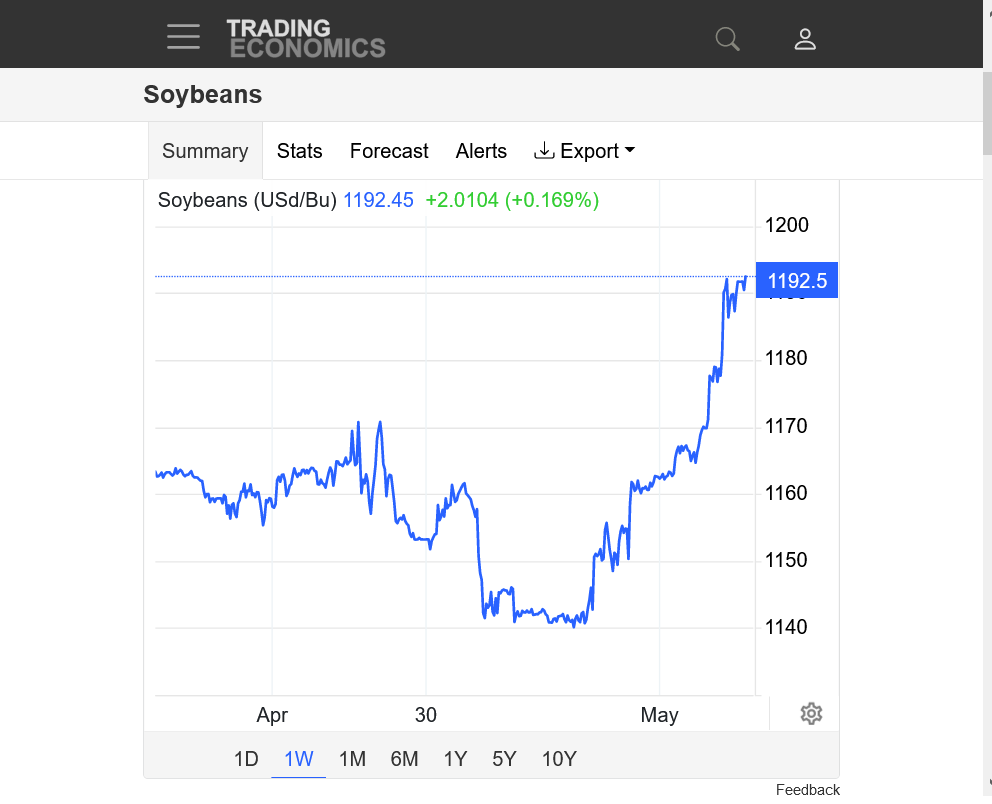Viewport: 992px width, 804px height.
Task: Select the 1D time range
Action: 246,759
